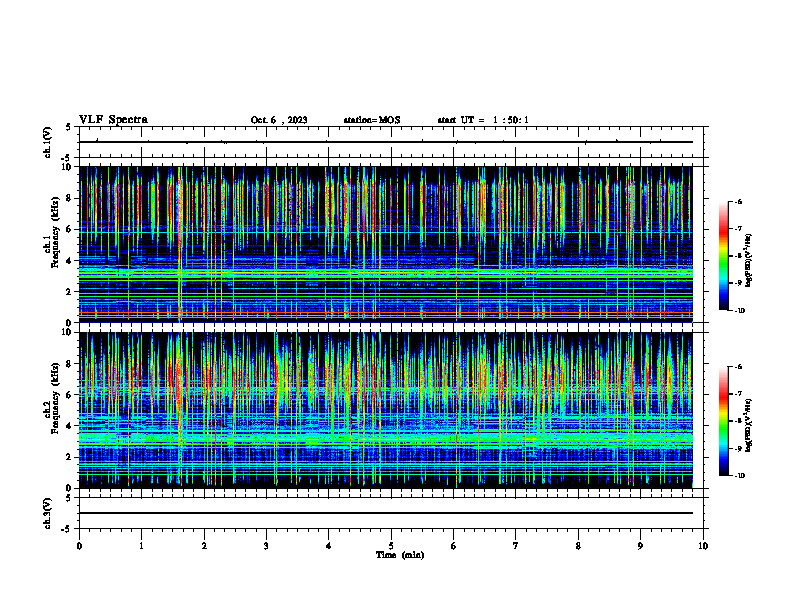Viewport: 792px width, 612px height.
Task: Click the 'ch.1(V)' waveform axis label
Action: (x=48, y=142)
